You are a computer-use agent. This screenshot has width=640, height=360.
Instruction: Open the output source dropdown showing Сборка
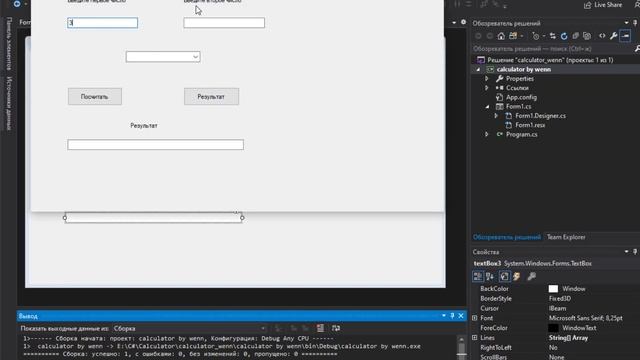pos(189,328)
